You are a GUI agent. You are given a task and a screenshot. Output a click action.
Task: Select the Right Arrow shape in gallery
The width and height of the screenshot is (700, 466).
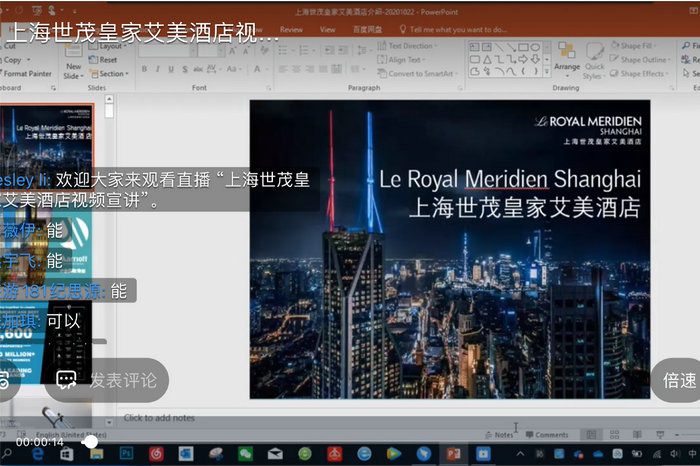523,59
